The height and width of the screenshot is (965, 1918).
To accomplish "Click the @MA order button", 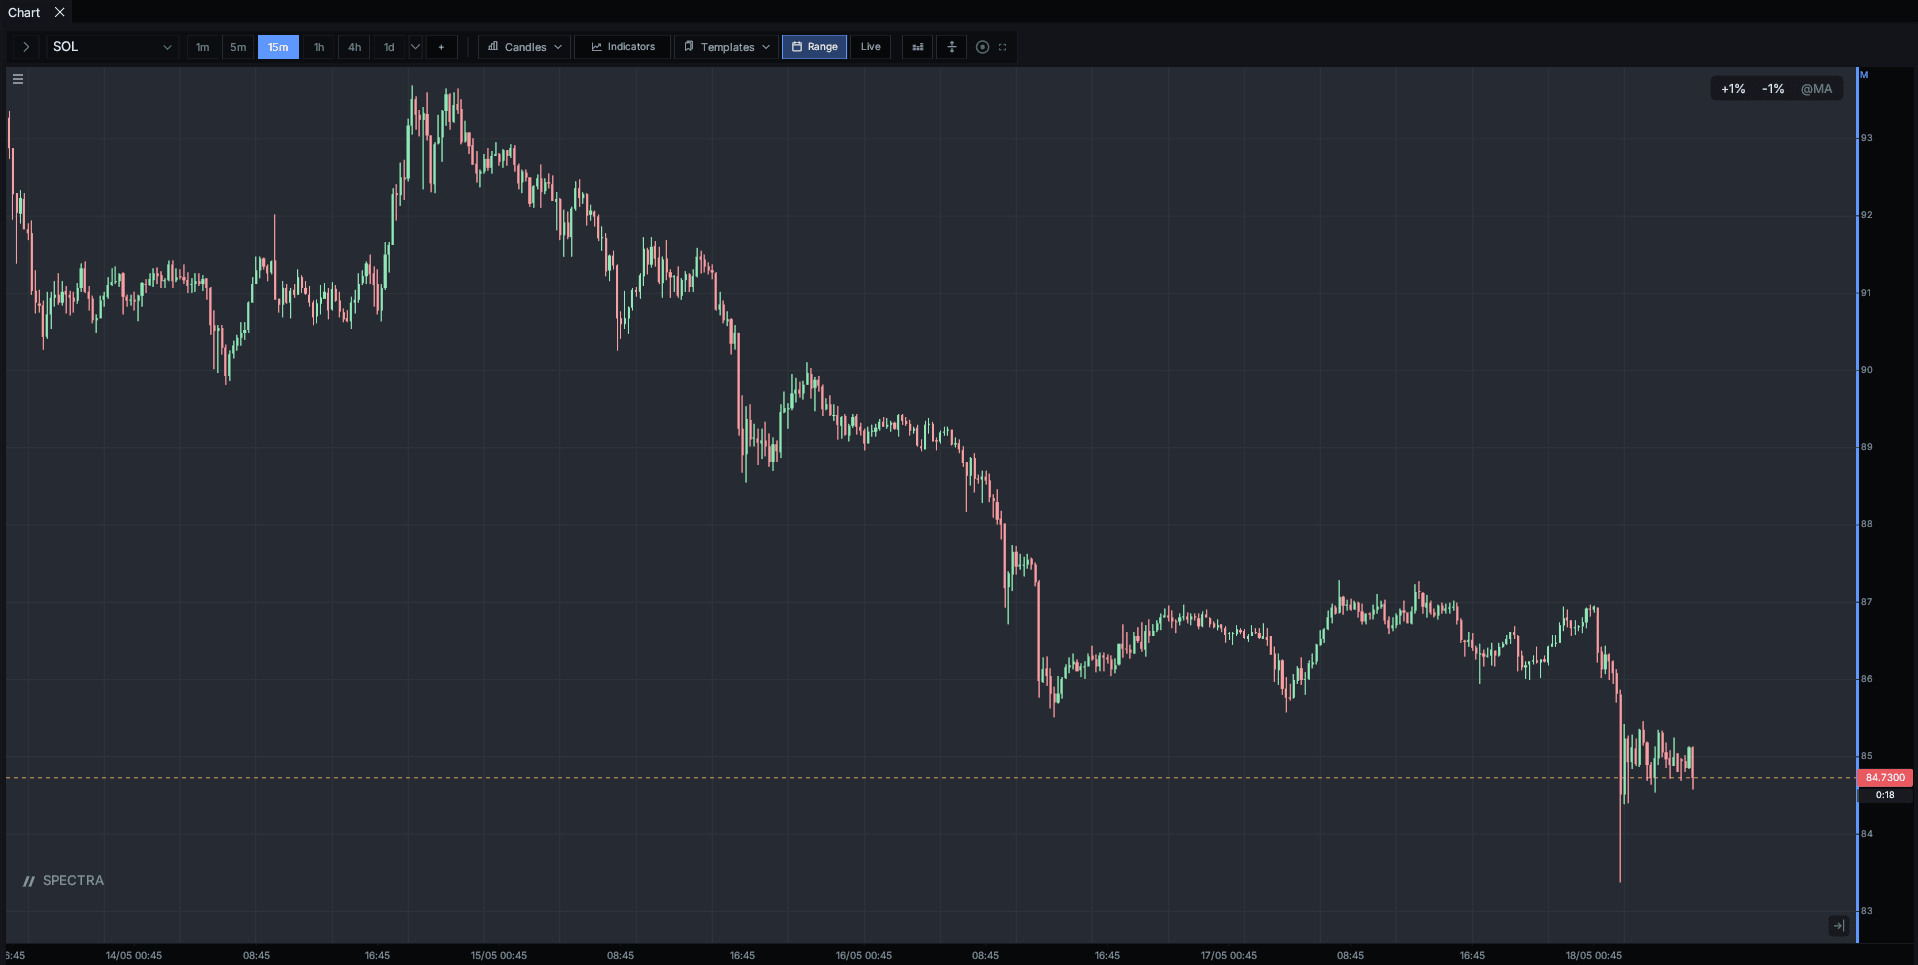I will 1817,89.
